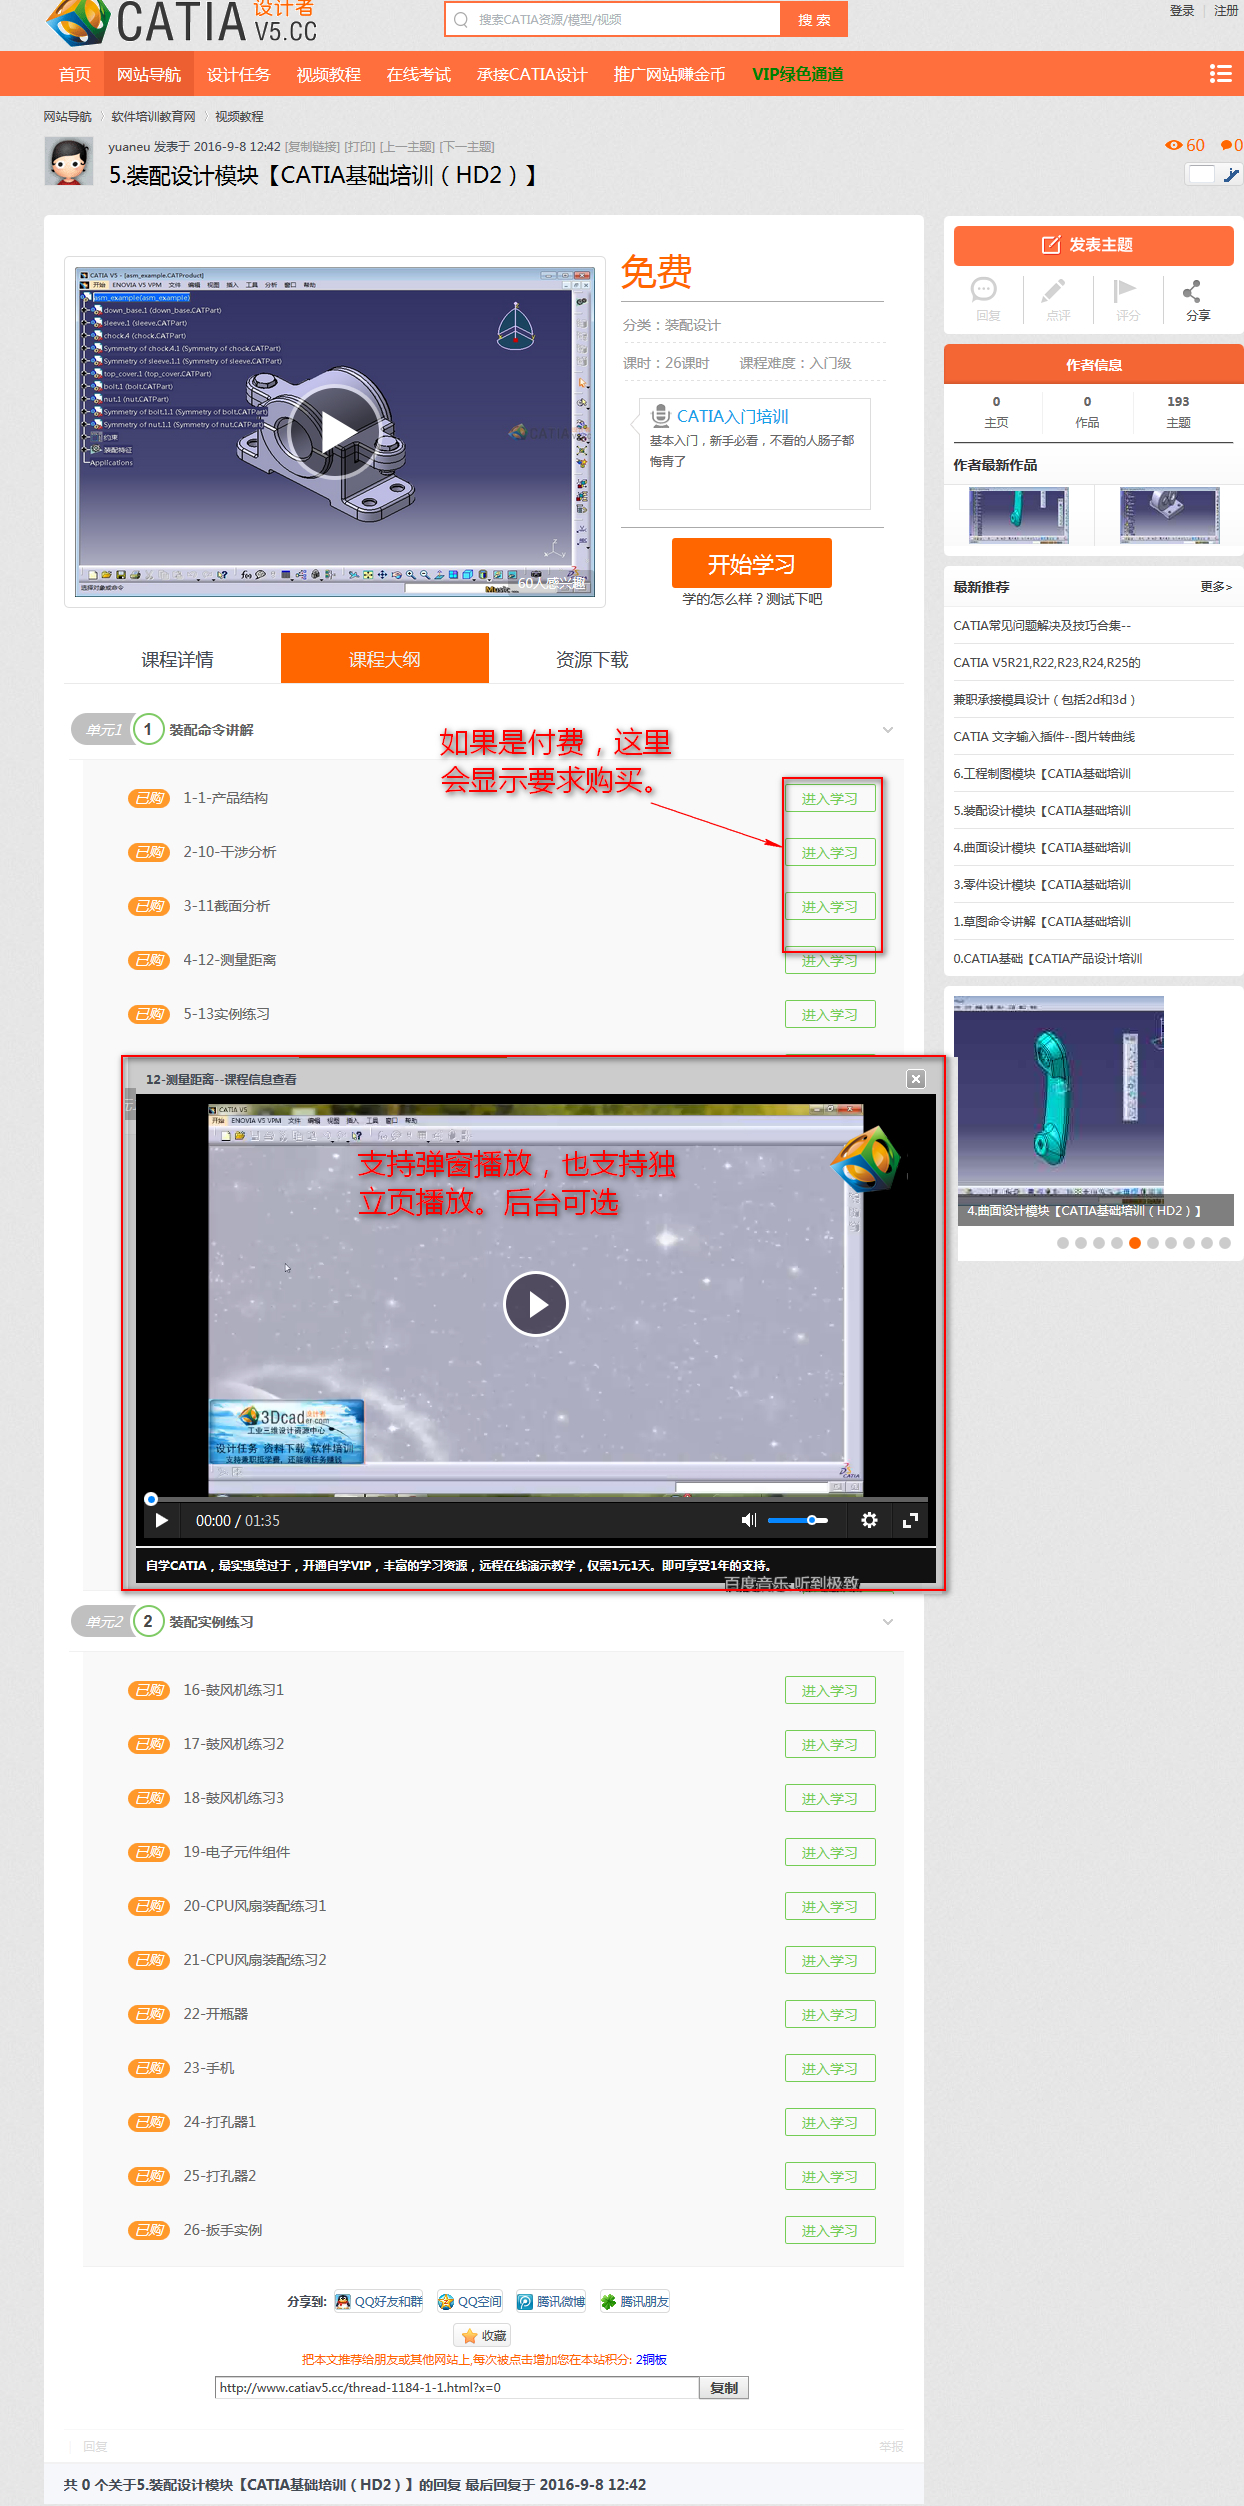
Task: Click the 搜索 search button
Action: [814, 19]
